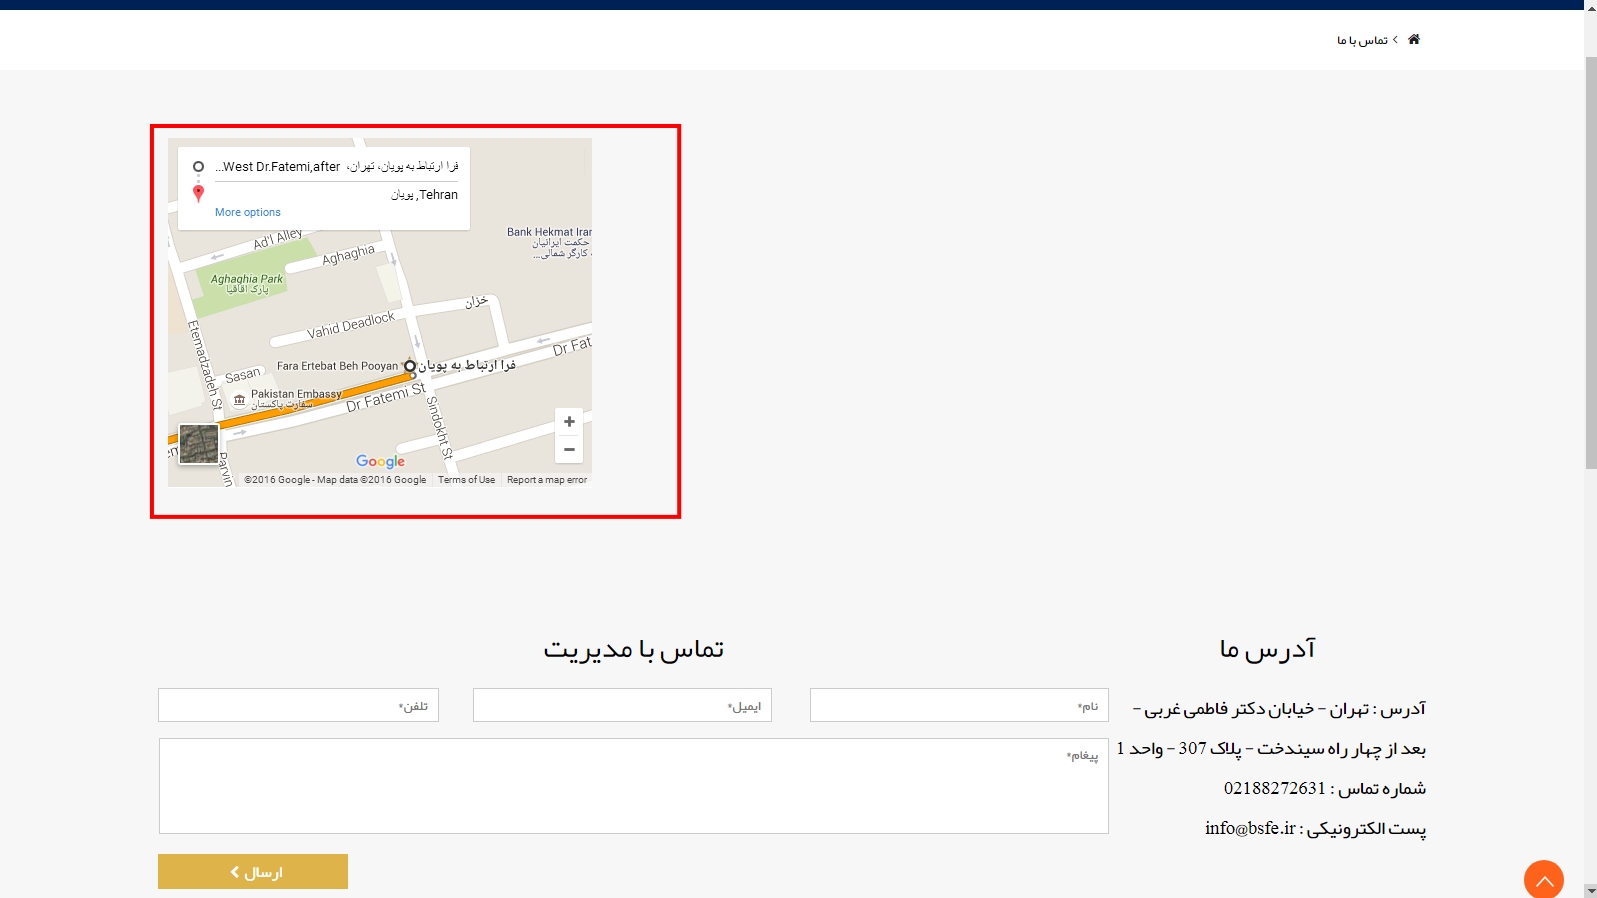Open More options in the map card
The height and width of the screenshot is (898, 1597).
(x=248, y=212)
